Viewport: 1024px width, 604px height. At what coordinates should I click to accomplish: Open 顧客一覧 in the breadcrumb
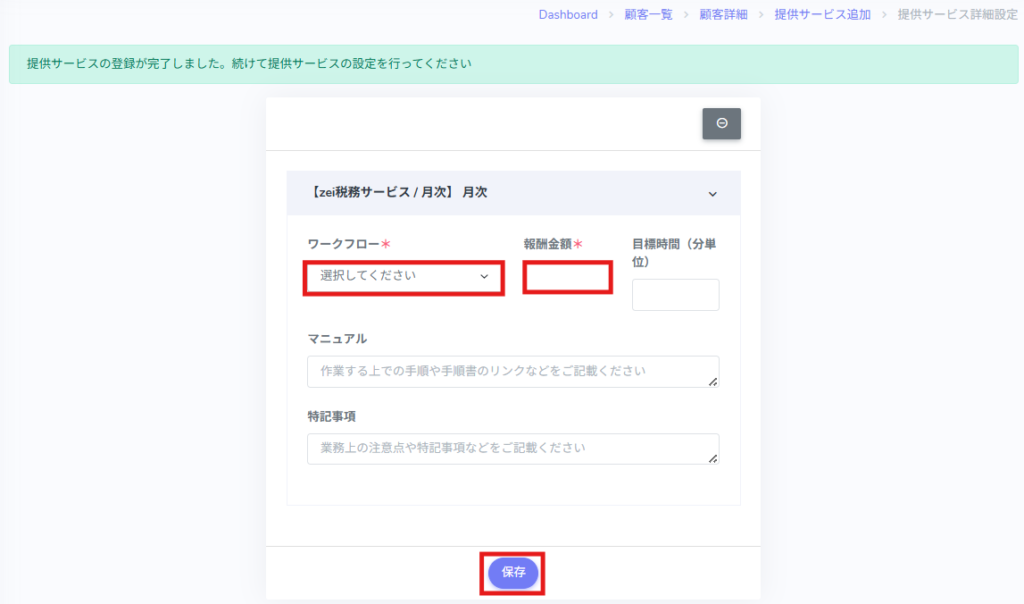648,15
